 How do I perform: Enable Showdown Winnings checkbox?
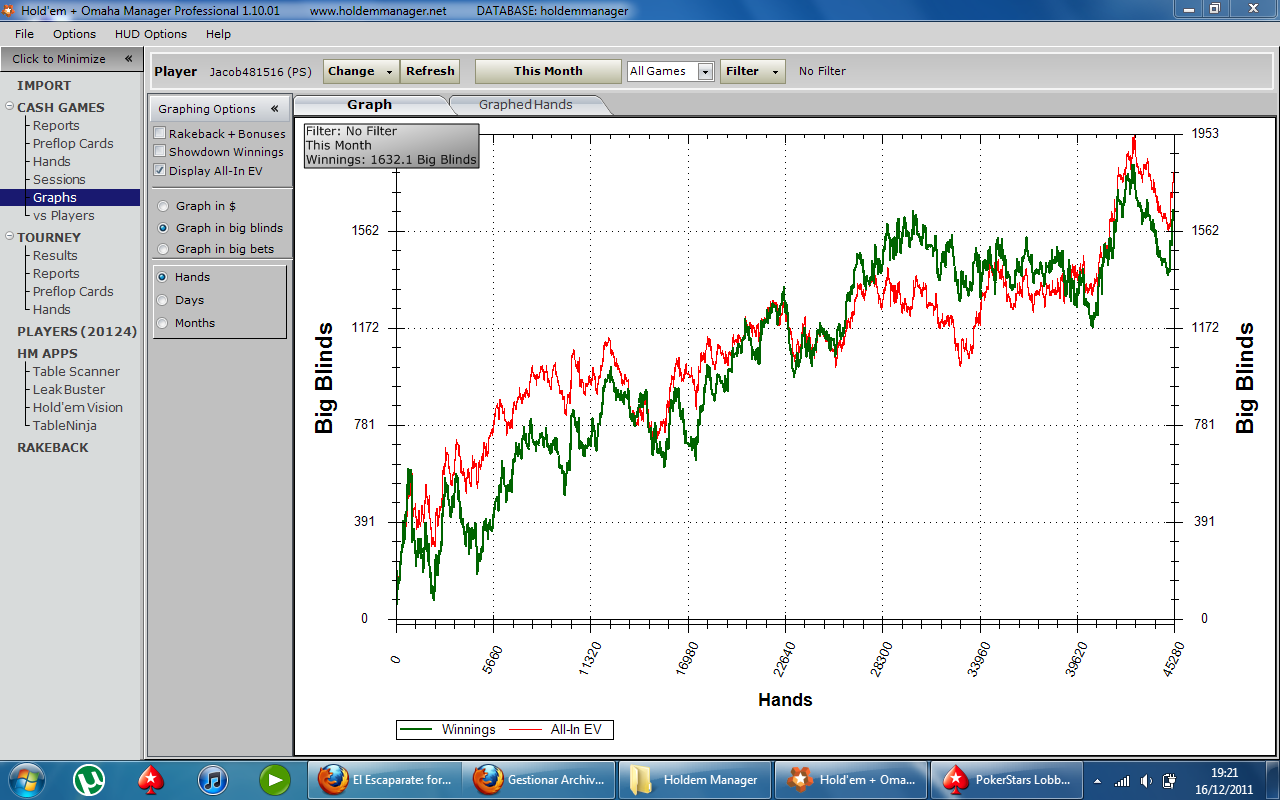point(160,152)
